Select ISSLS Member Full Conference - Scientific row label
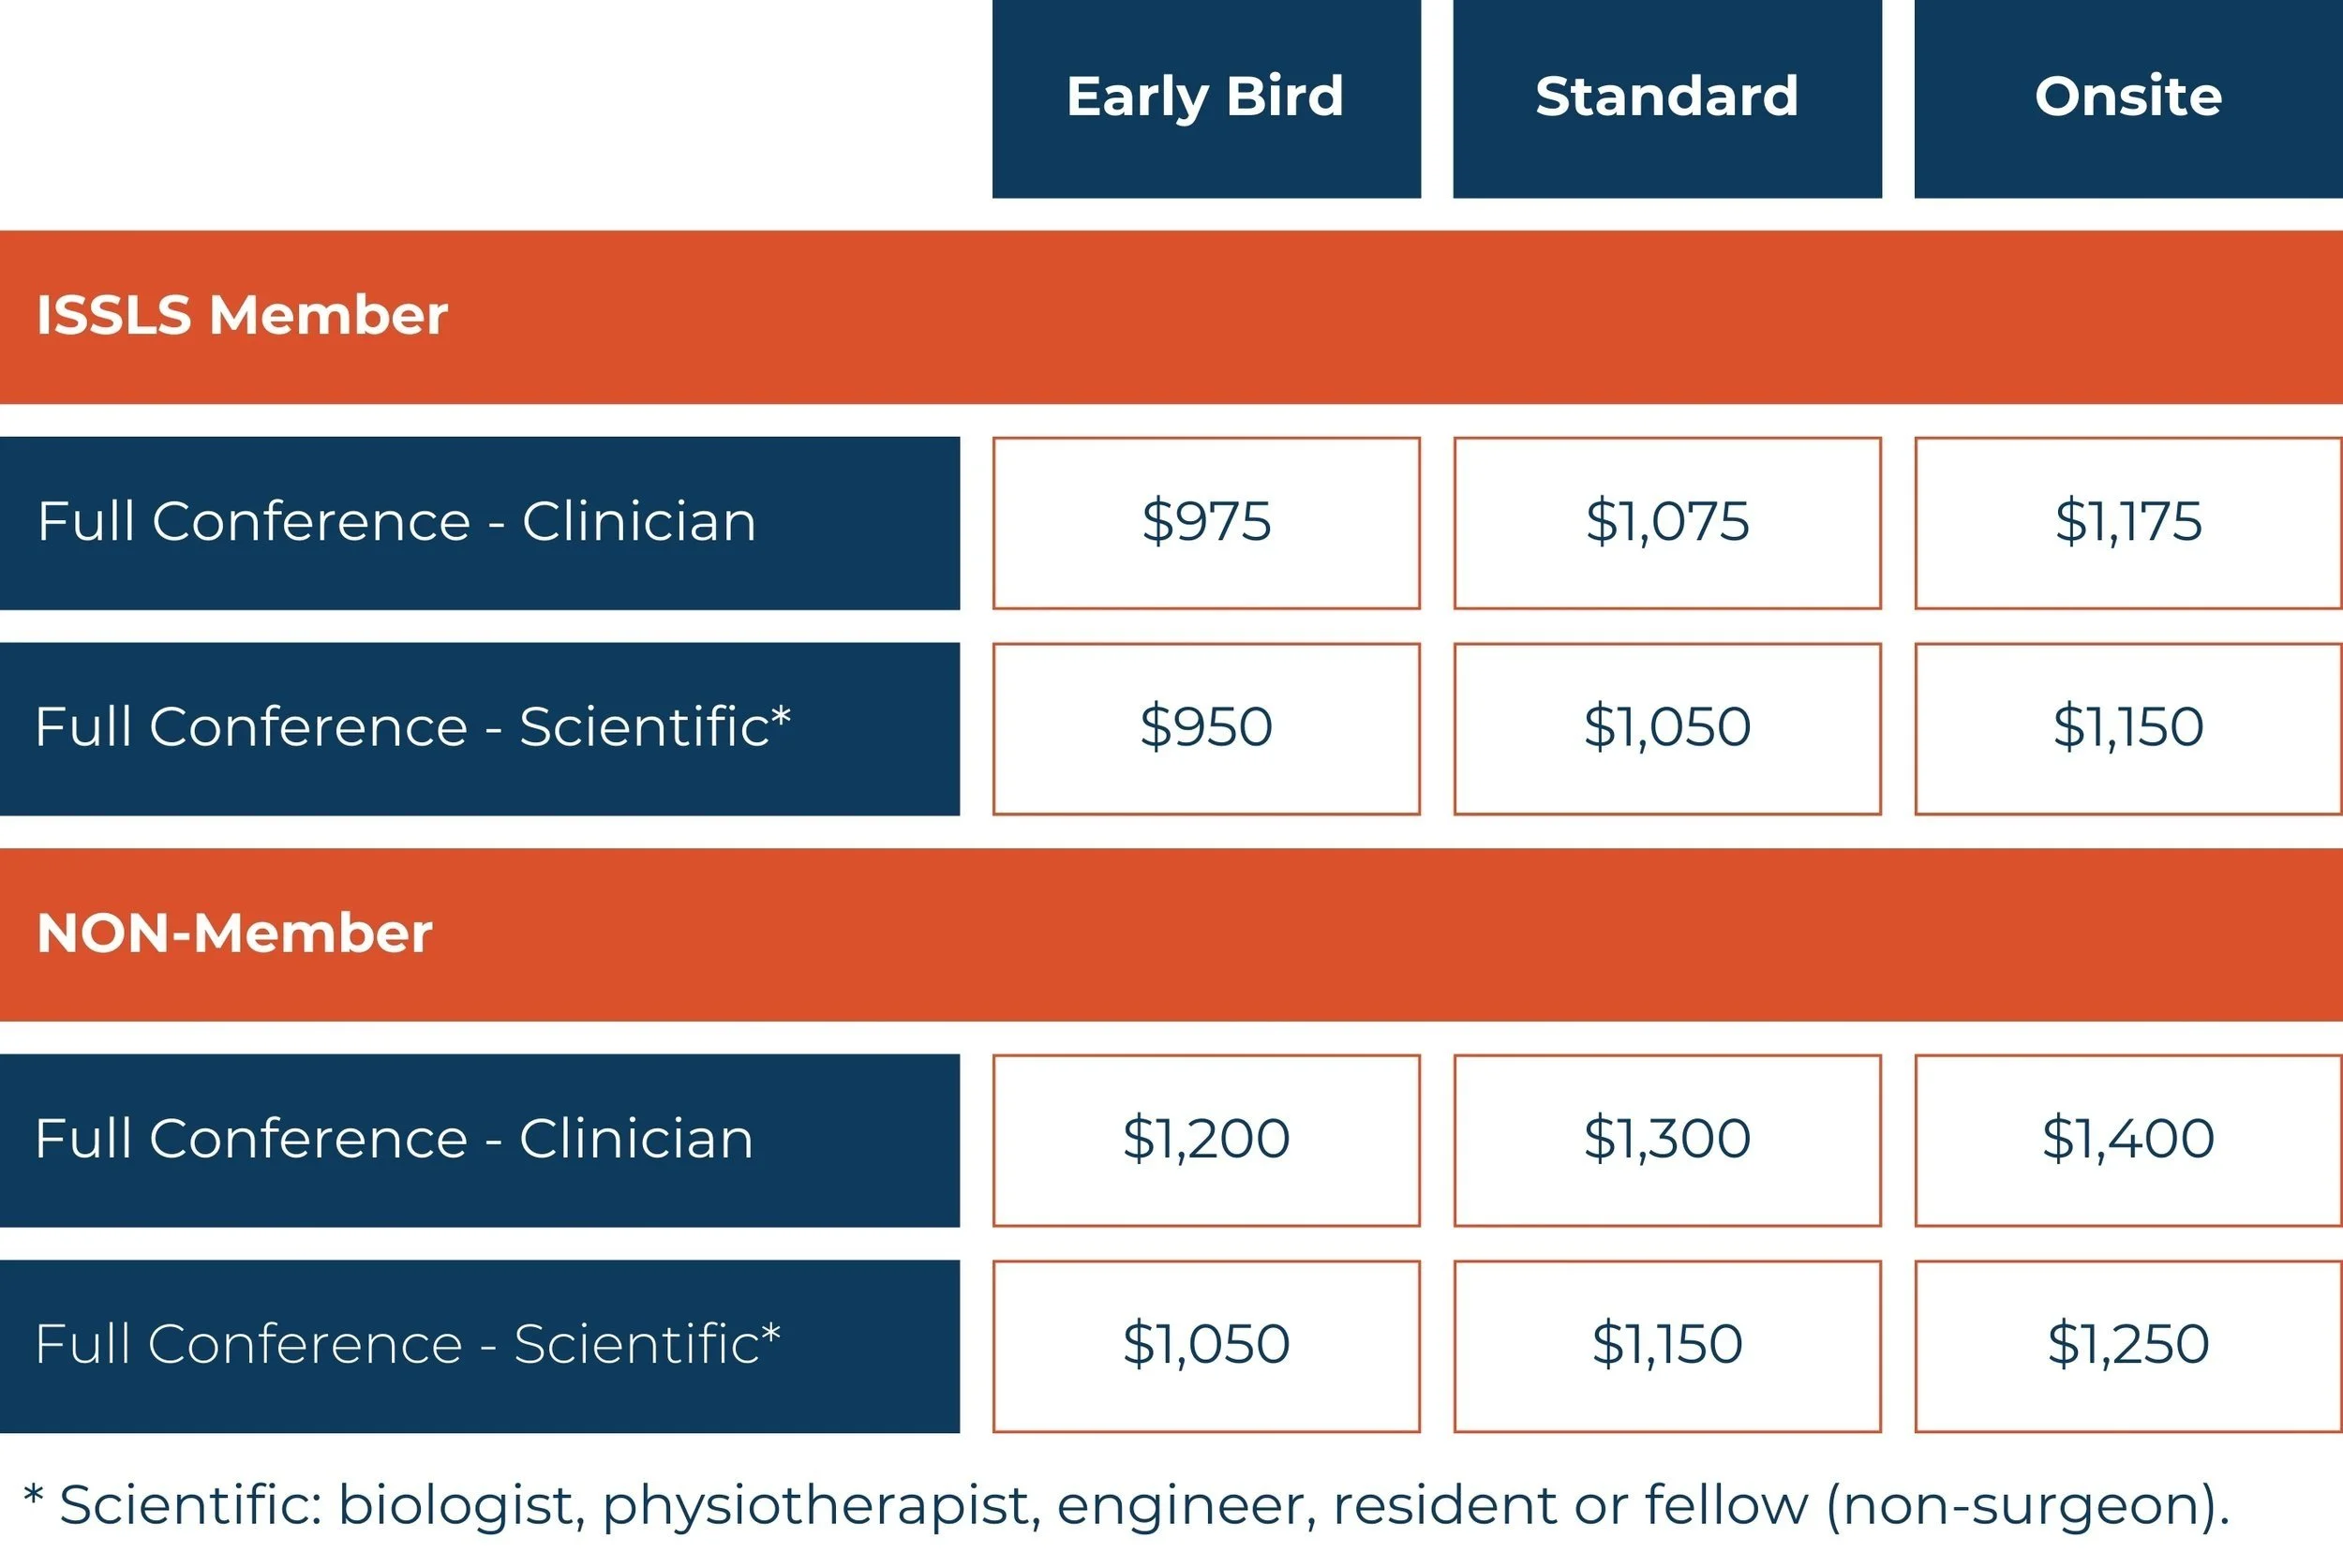 [x=478, y=728]
